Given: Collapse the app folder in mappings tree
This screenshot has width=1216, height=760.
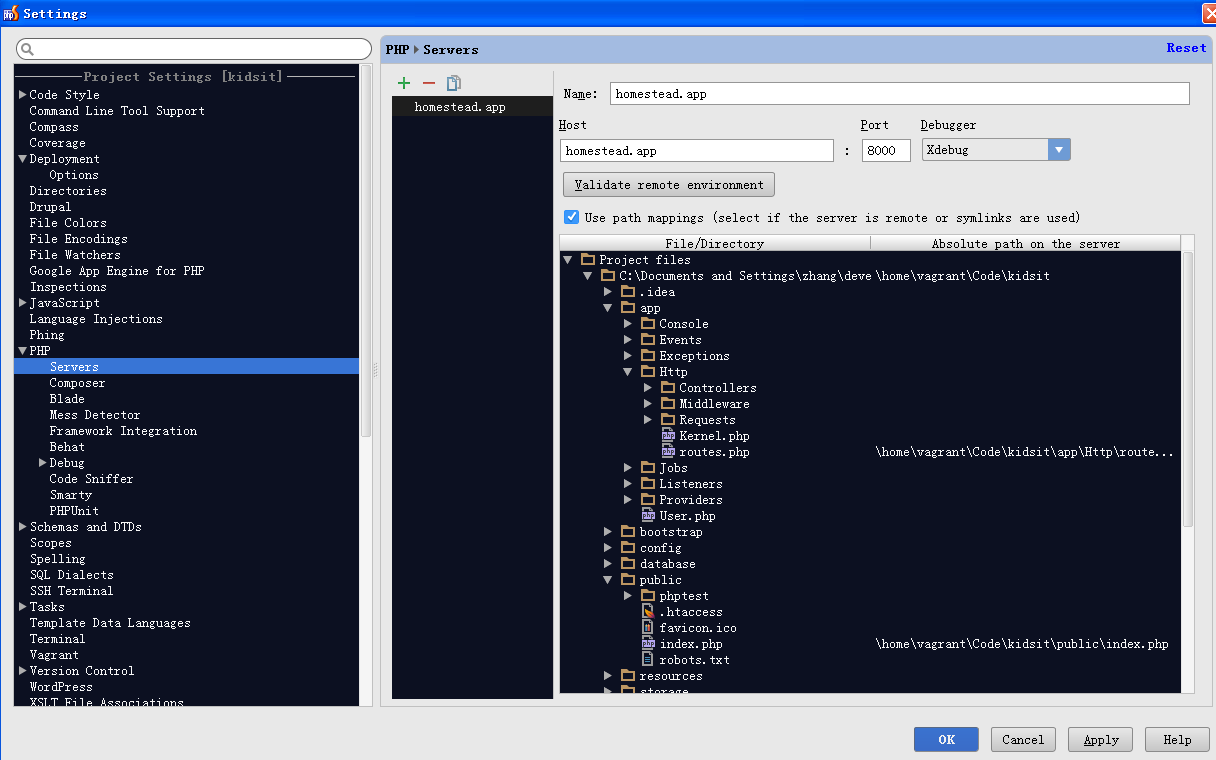Looking at the screenshot, I should click(x=608, y=308).
